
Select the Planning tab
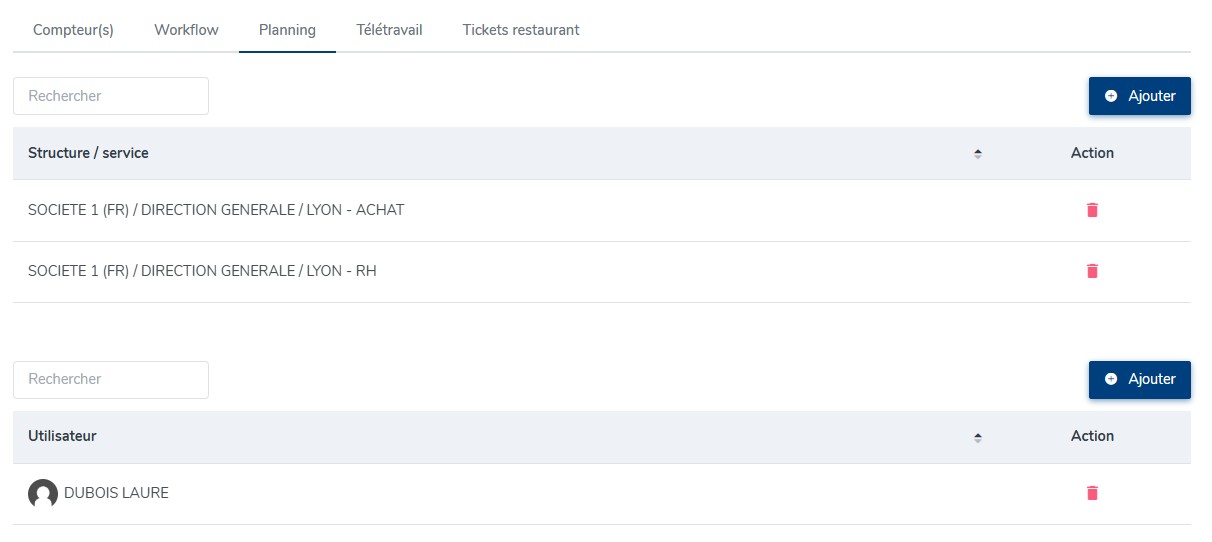(287, 30)
